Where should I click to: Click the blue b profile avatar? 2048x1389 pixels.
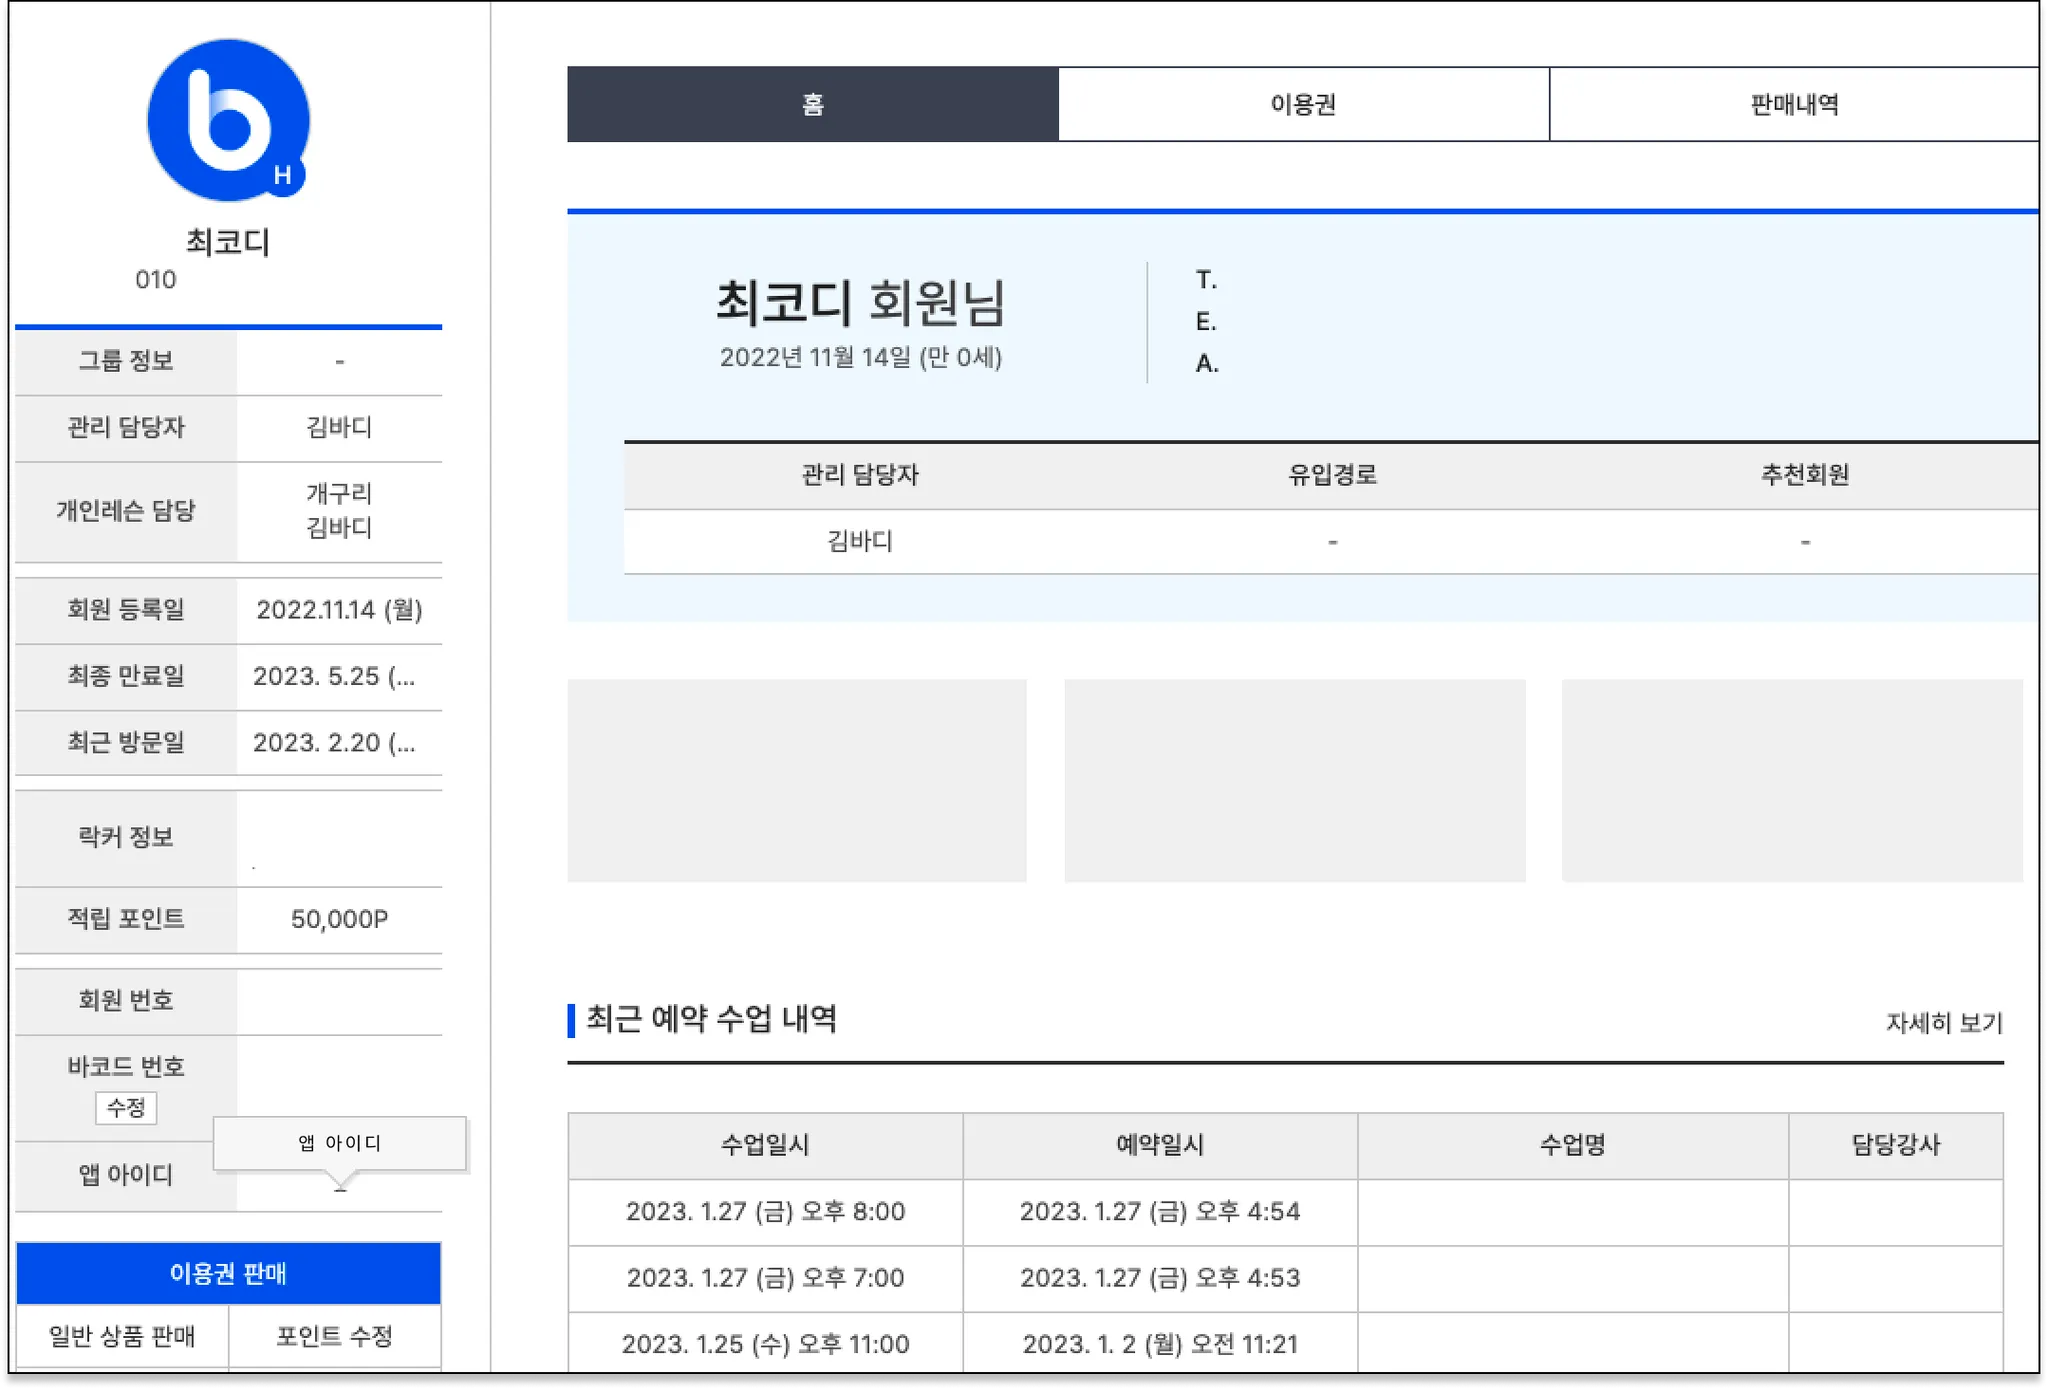tap(227, 120)
